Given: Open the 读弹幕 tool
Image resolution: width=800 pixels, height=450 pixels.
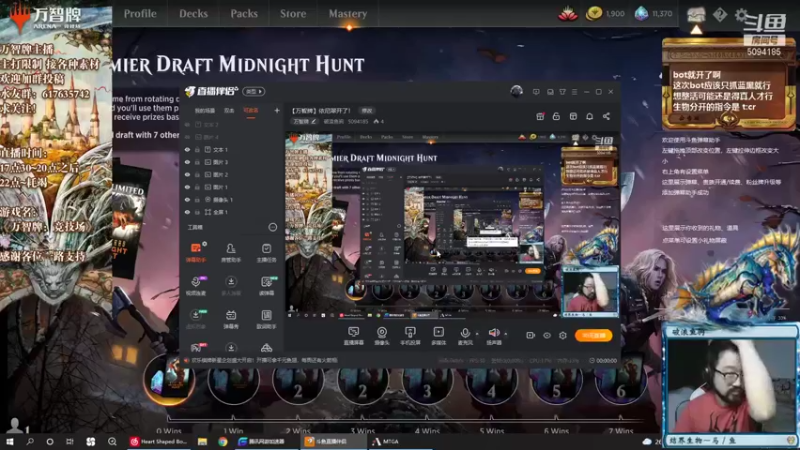Looking at the screenshot, I should [x=266, y=286].
